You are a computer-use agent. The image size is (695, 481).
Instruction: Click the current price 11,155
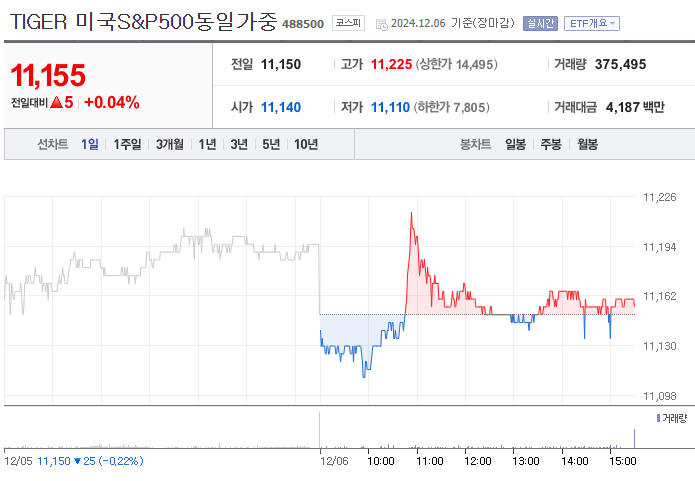[48, 75]
